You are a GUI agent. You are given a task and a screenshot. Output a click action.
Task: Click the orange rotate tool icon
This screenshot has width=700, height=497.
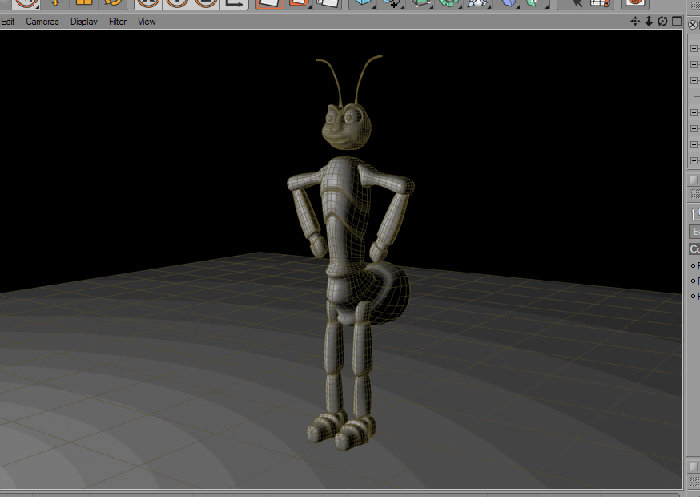pos(113,4)
